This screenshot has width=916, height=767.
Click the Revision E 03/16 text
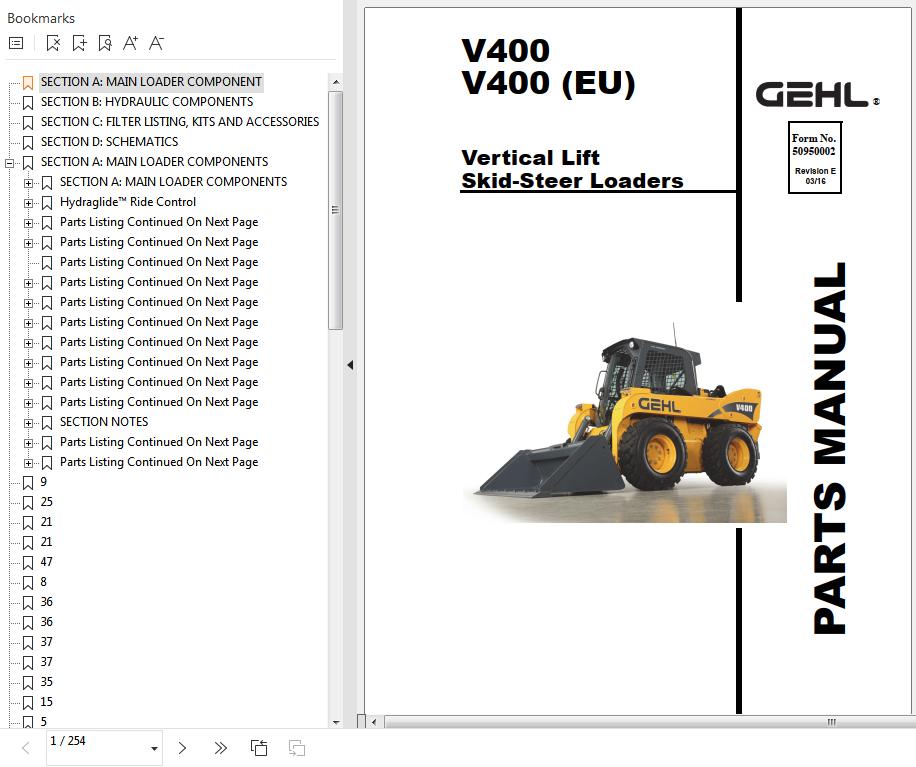coord(815,176)
